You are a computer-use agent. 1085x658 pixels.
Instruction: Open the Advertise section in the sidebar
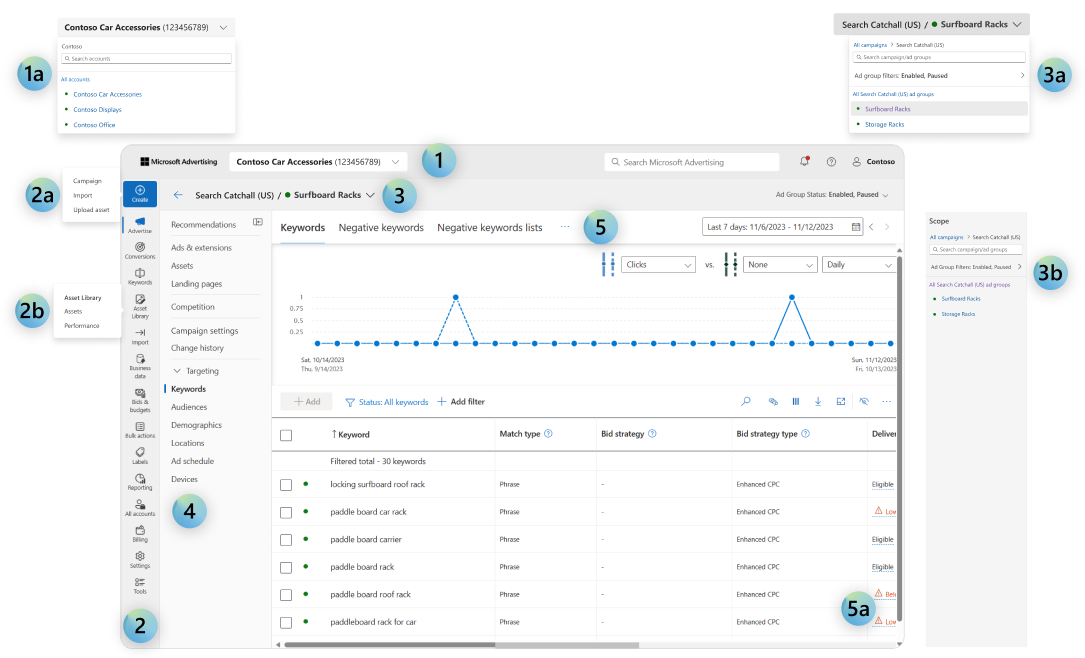[140, 225]
